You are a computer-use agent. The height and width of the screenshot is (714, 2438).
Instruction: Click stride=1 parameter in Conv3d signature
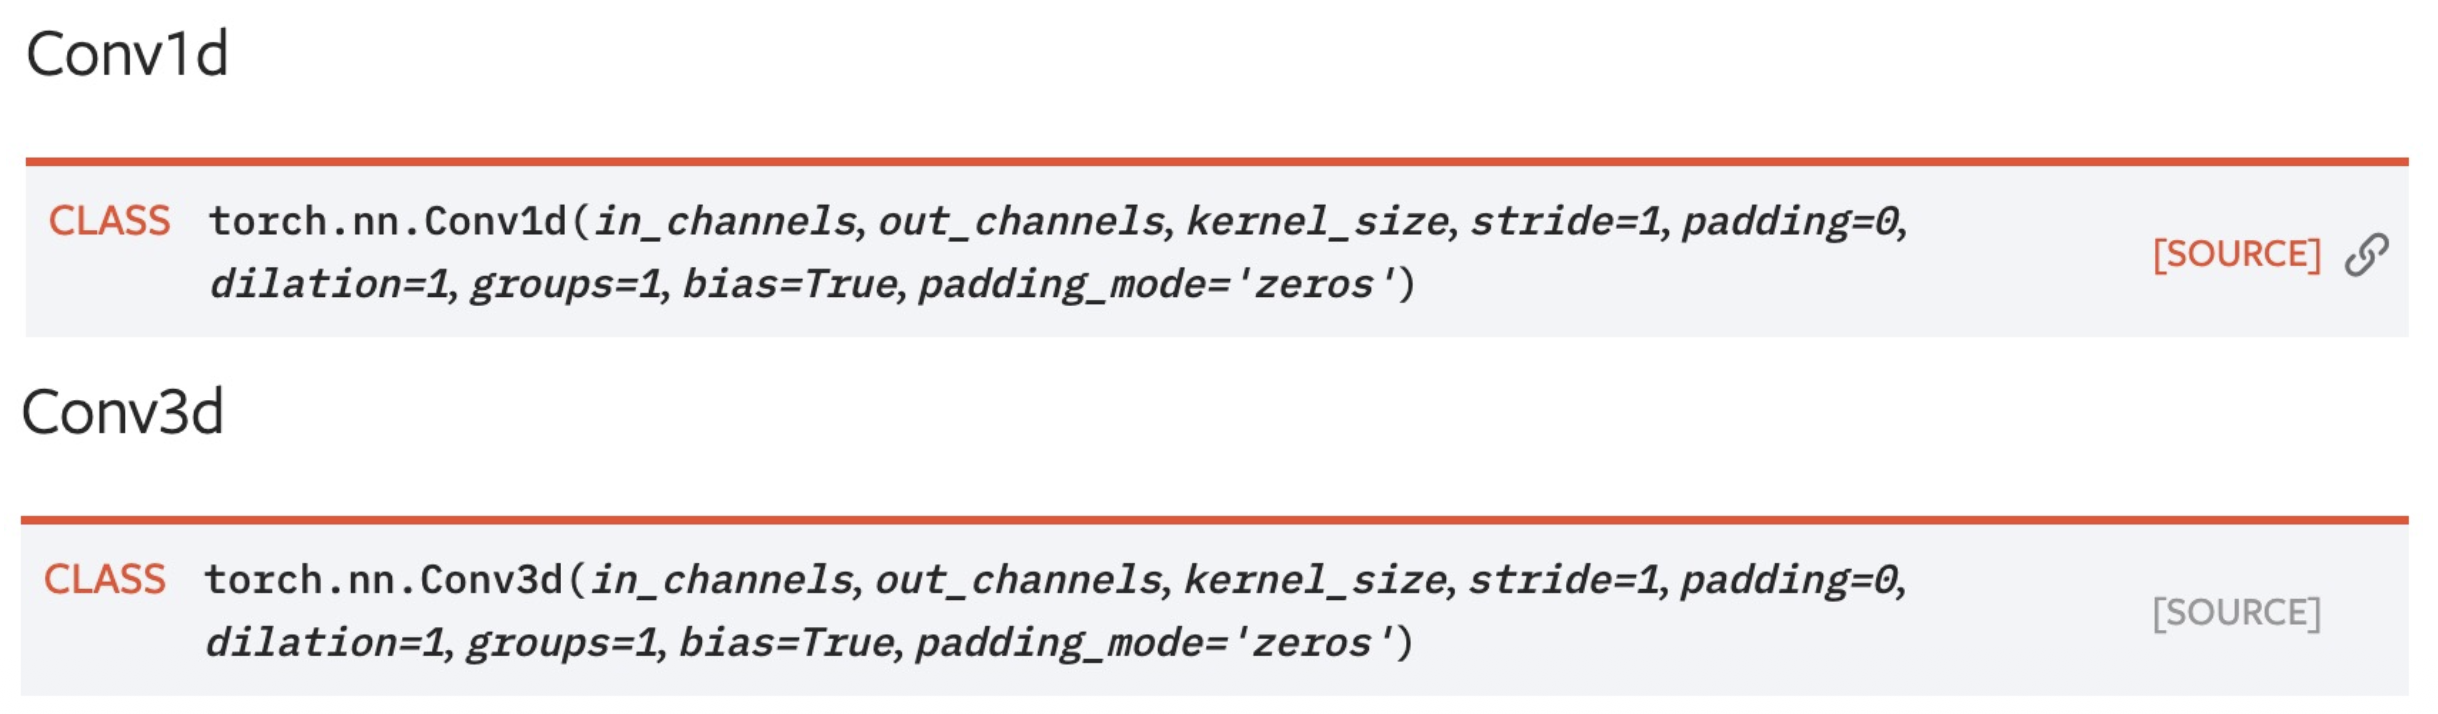tap(1565, 580)
